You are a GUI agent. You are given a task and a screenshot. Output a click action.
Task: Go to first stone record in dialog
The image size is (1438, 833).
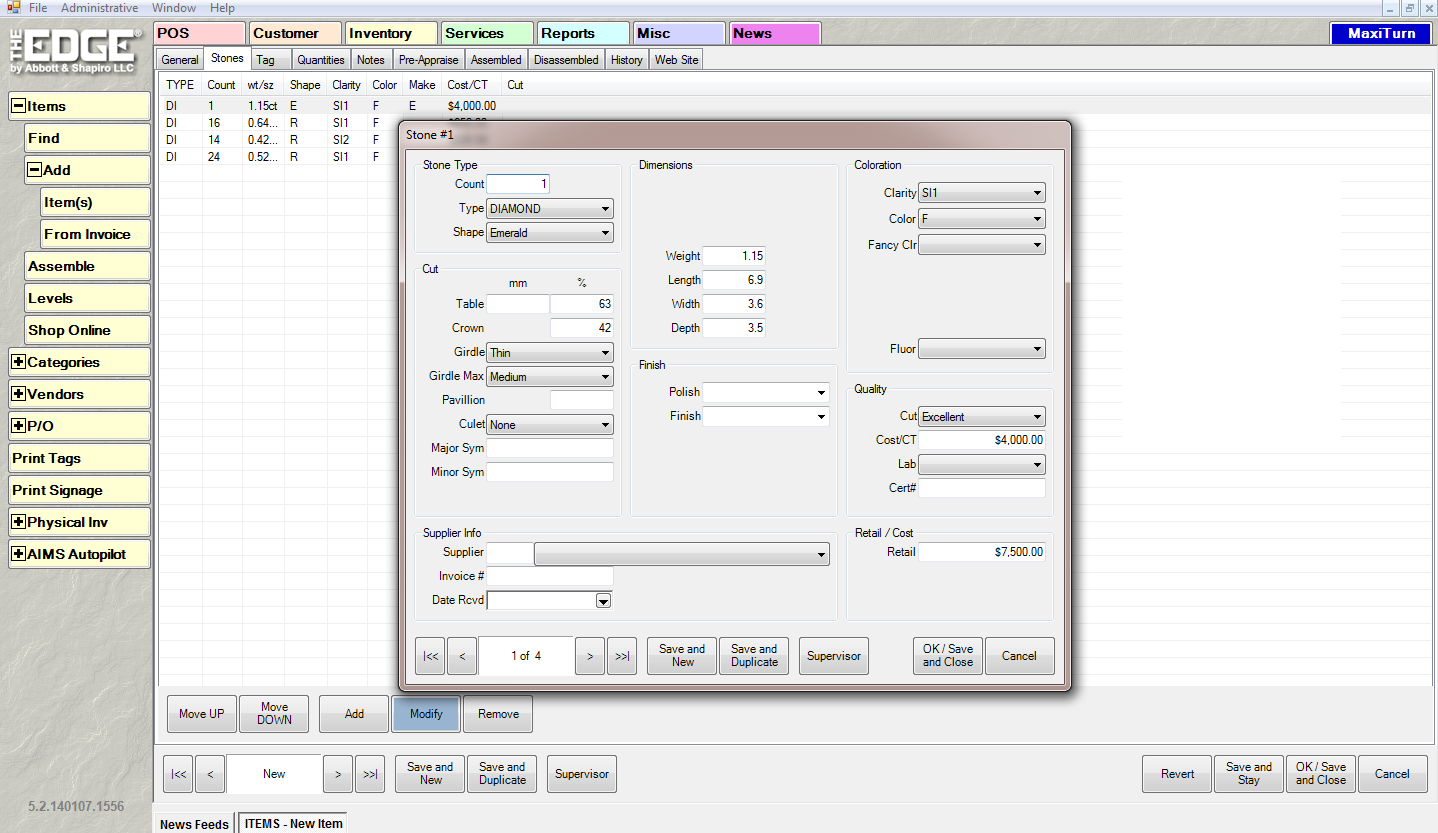pyautogui.click(x=430, y=656)
